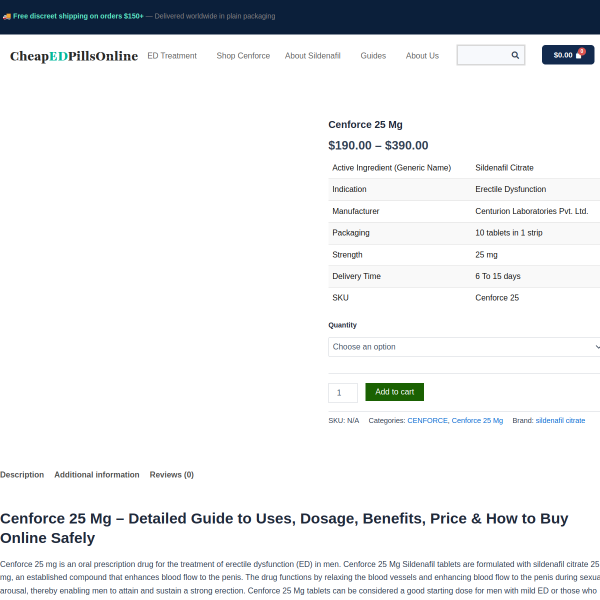Click 'Delivered worldwide in plain packaging' text
Viewport: 600px width, 600px height.
tap(215, 16)
